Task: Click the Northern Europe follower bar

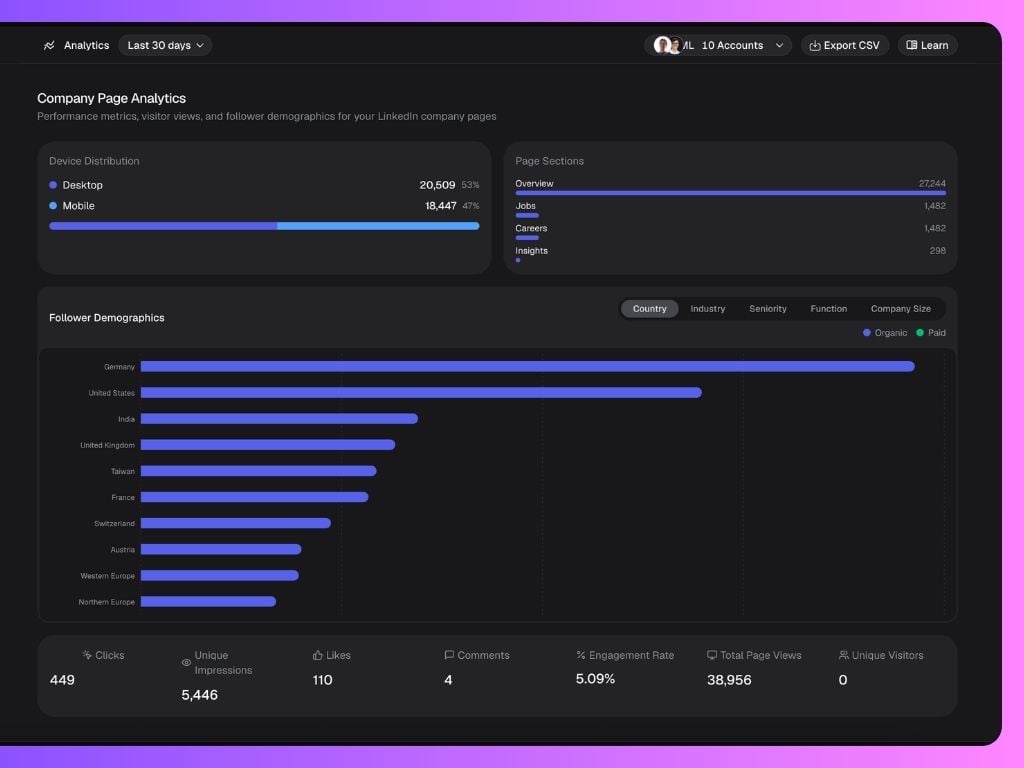Action: [208, 601]
